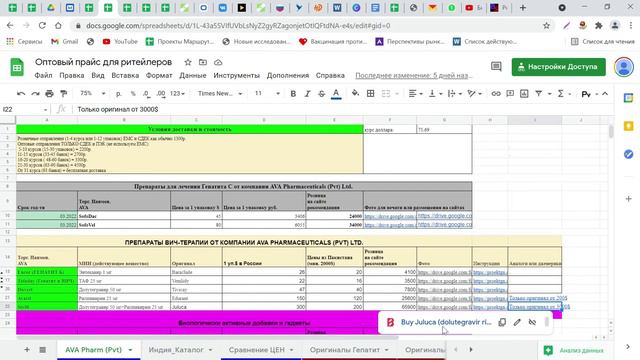Open the Данные menu
This screenshot has width=640, height=360.
[x=193, y=76]
